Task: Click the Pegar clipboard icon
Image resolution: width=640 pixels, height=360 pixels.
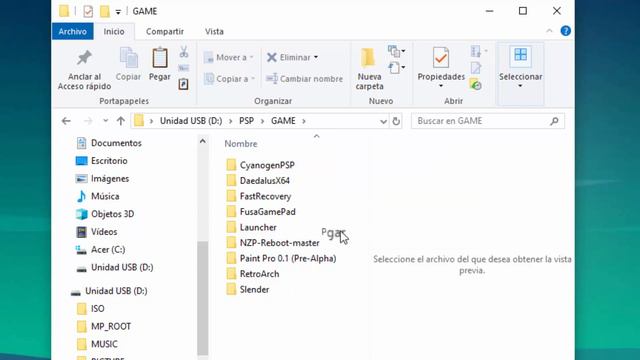Action: tap(160, 58)
